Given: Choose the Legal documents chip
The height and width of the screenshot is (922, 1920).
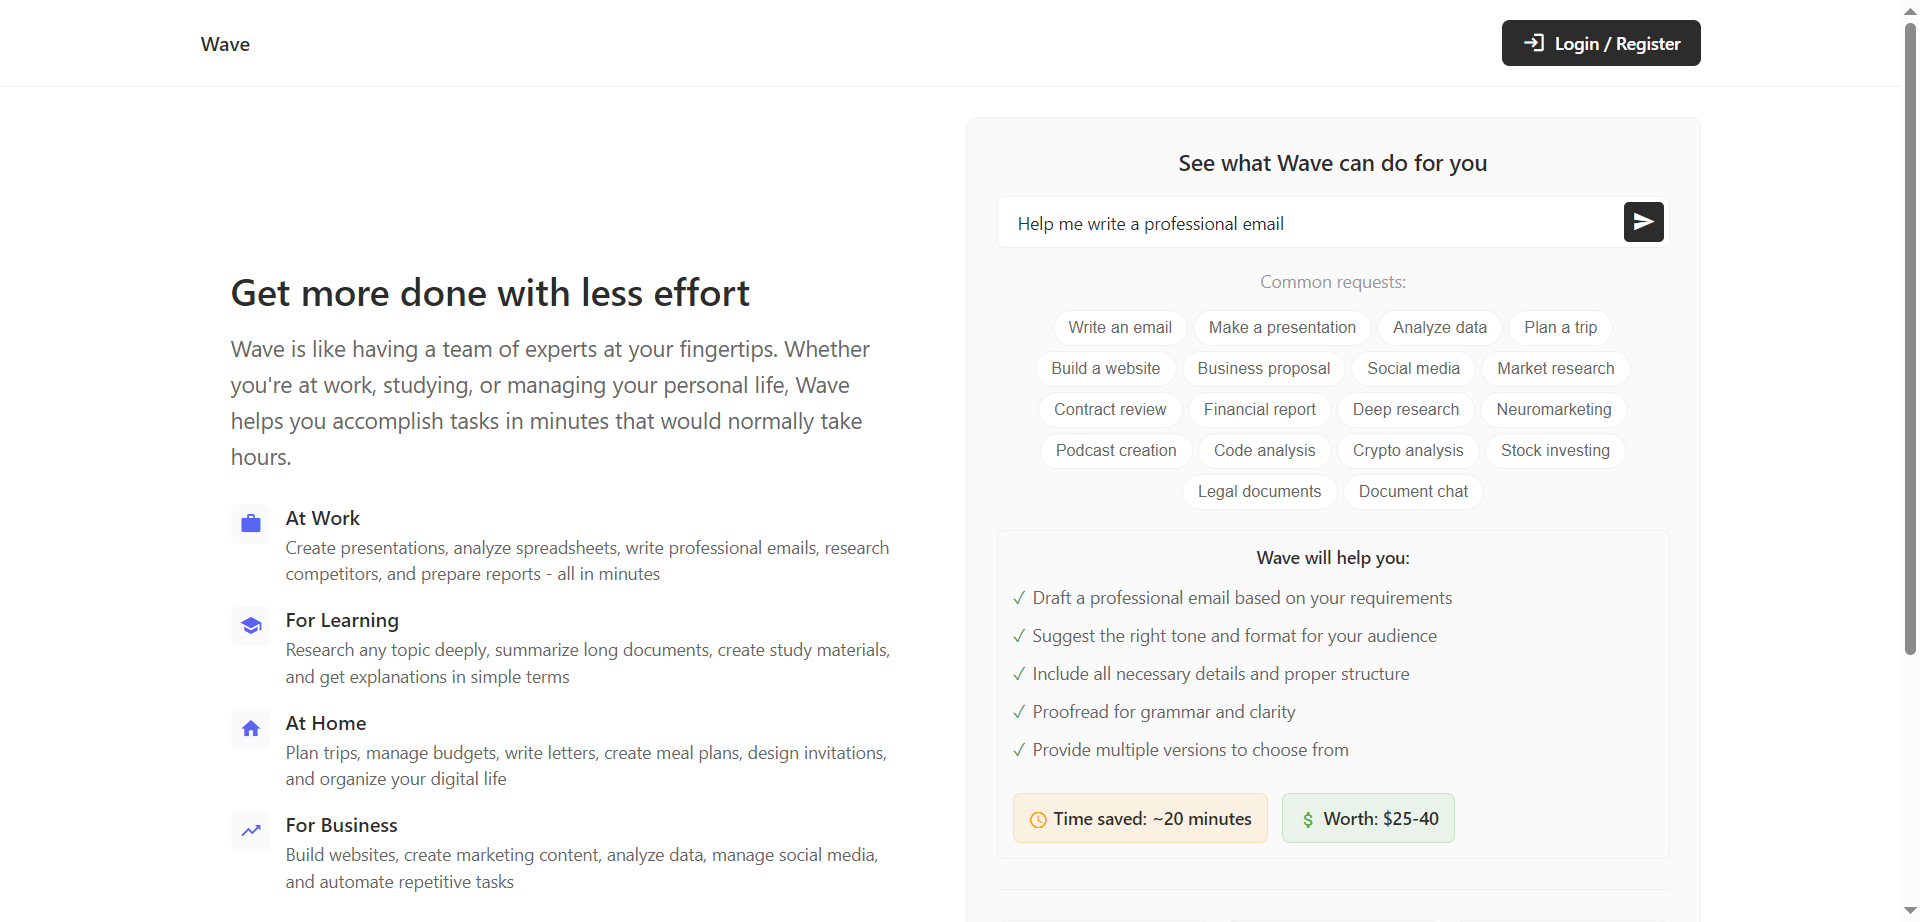Looking at the screenshot, I should point(1259,491).
